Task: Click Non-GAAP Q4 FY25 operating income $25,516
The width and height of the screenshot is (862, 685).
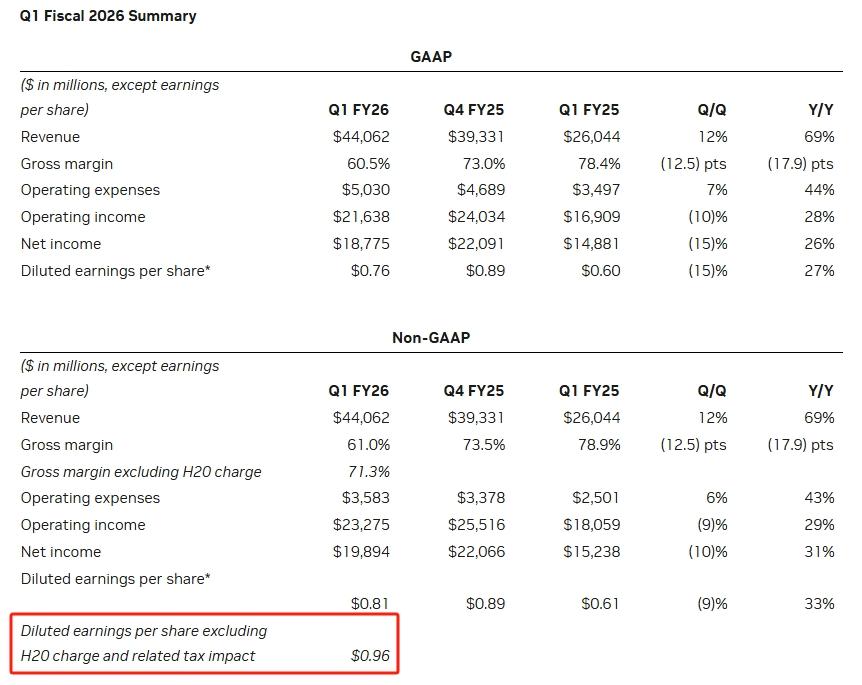Action: click(476, 525)
